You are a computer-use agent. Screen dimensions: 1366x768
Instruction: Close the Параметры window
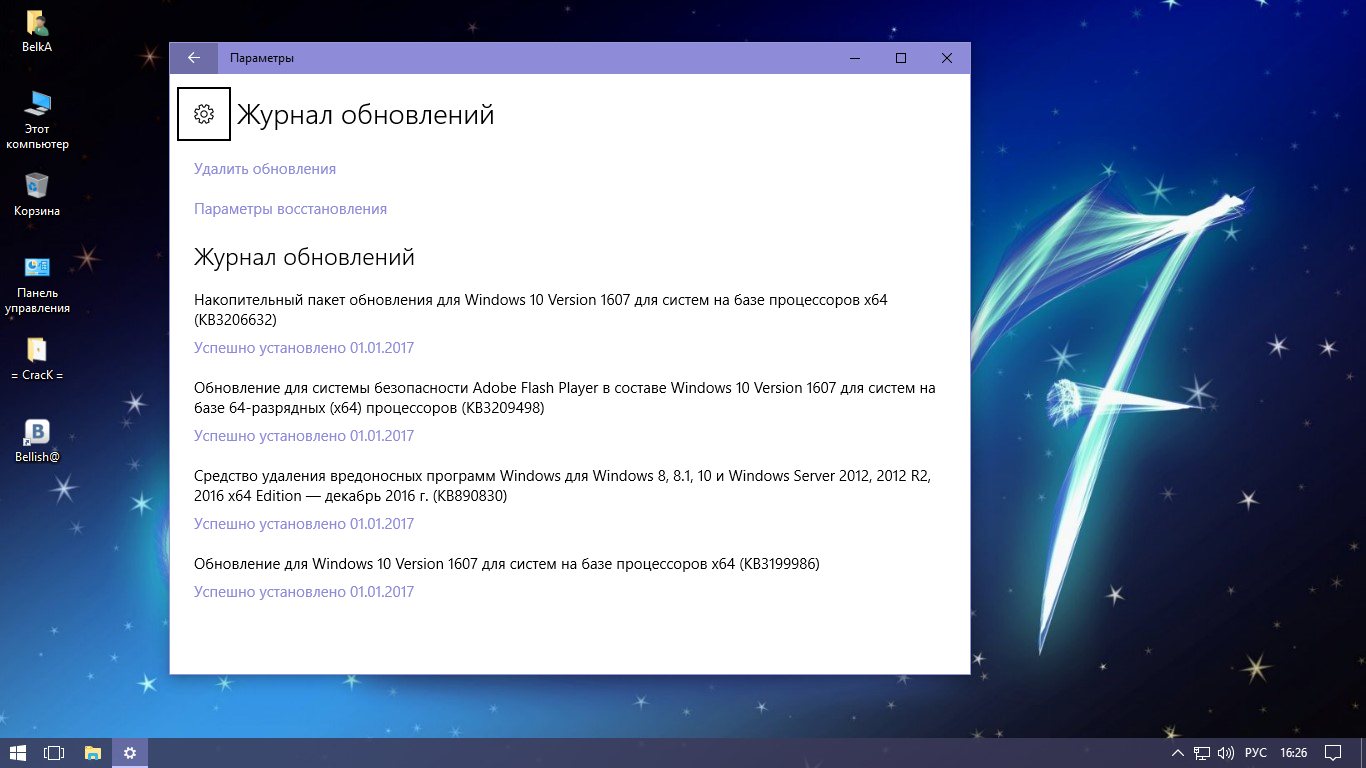pos(947,58)
